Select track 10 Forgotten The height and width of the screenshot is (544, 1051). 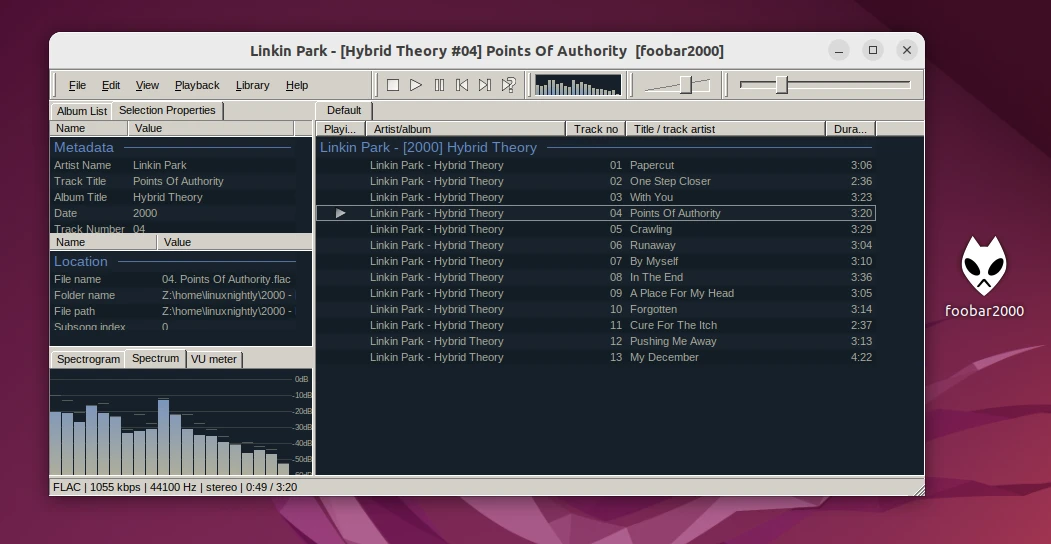coord(595,309)
